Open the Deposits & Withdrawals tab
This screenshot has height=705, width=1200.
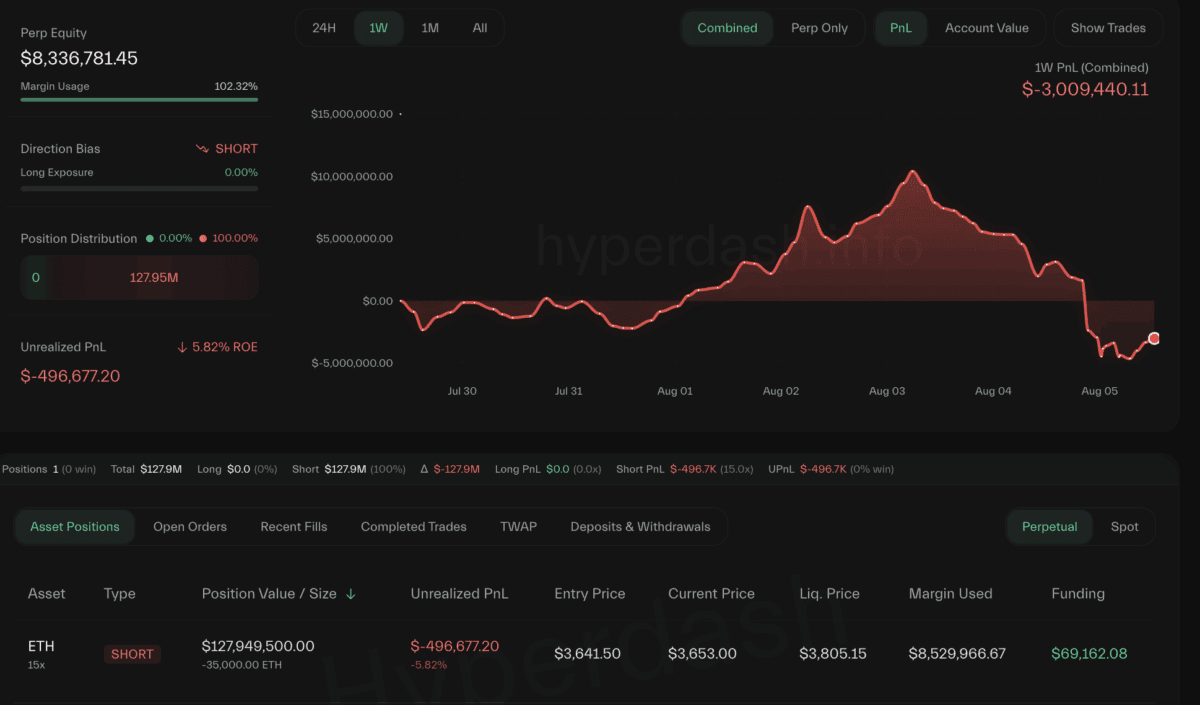pos(640,526)
